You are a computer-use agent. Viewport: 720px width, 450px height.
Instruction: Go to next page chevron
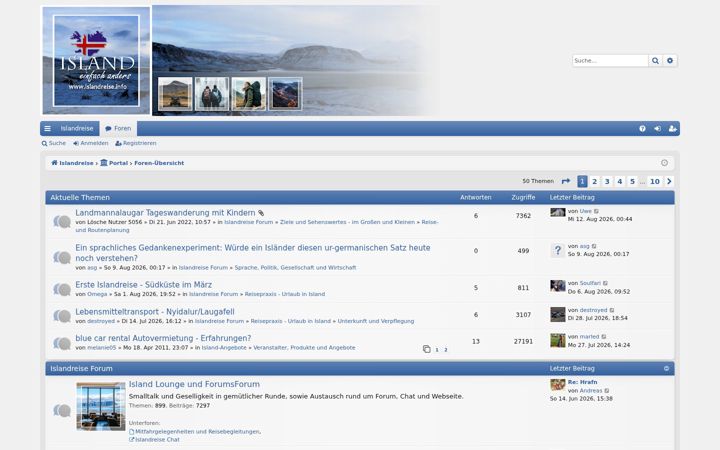[669, 181]
